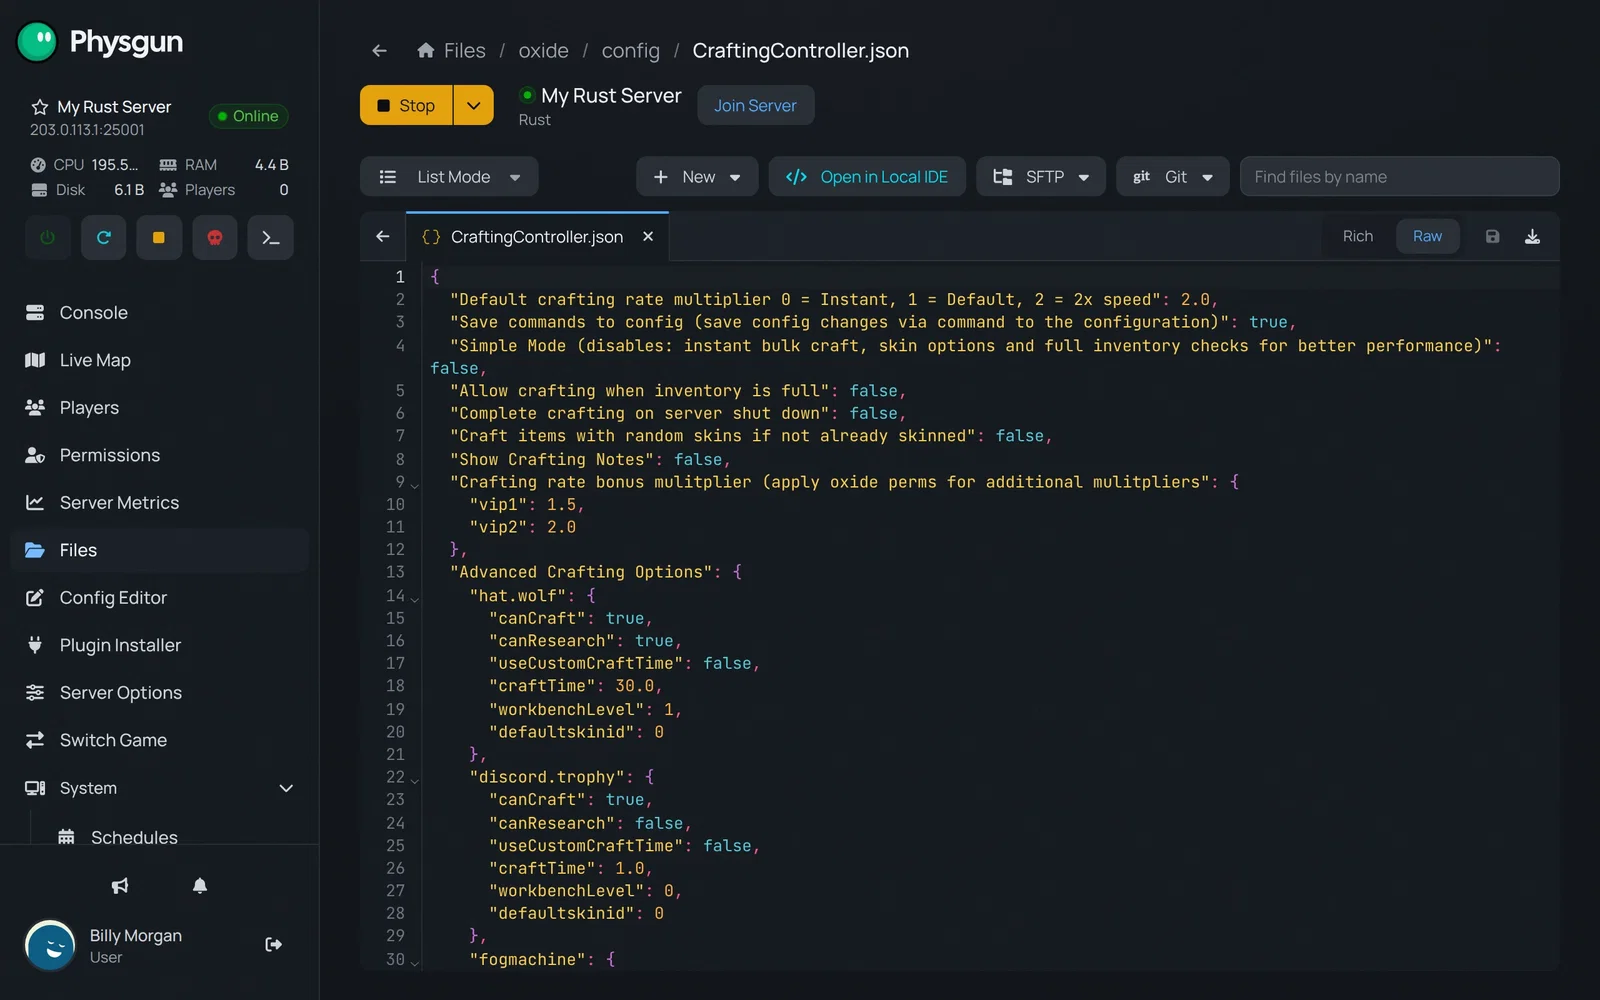This screenshot has height=1000, width=1600.
Task: Download the file with the download icon
Action: (1532, 237)
